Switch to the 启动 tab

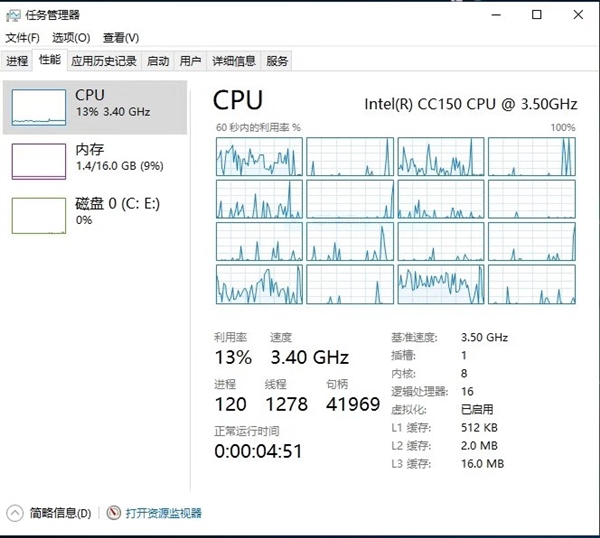(x=158, y=61)
